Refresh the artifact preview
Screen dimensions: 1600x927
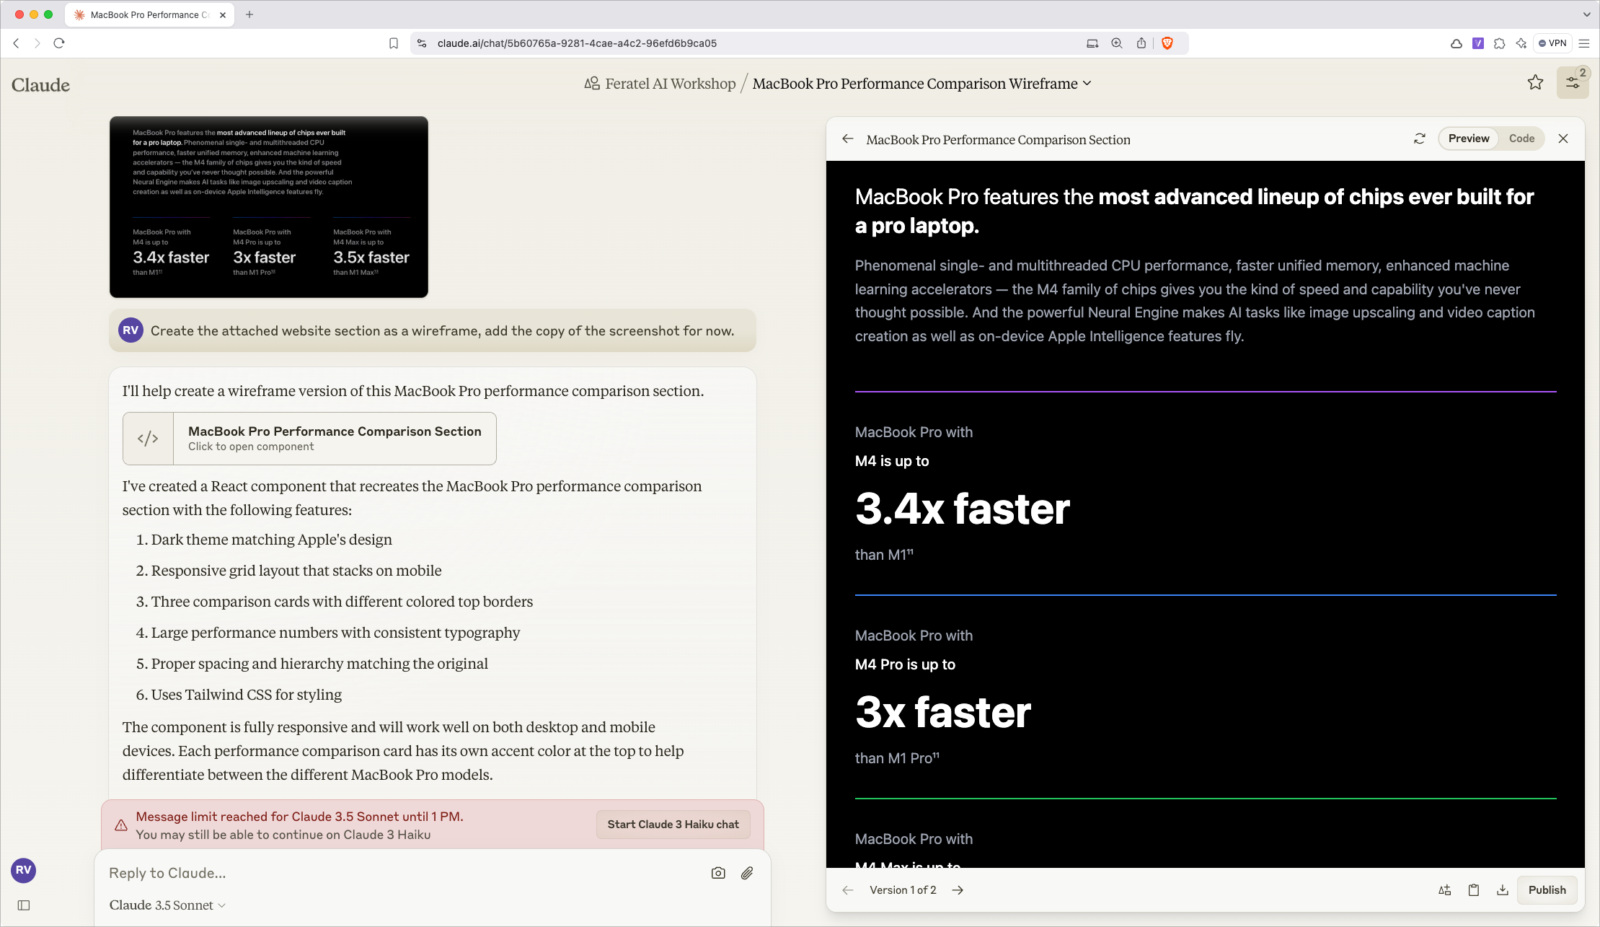(1419, 139)
